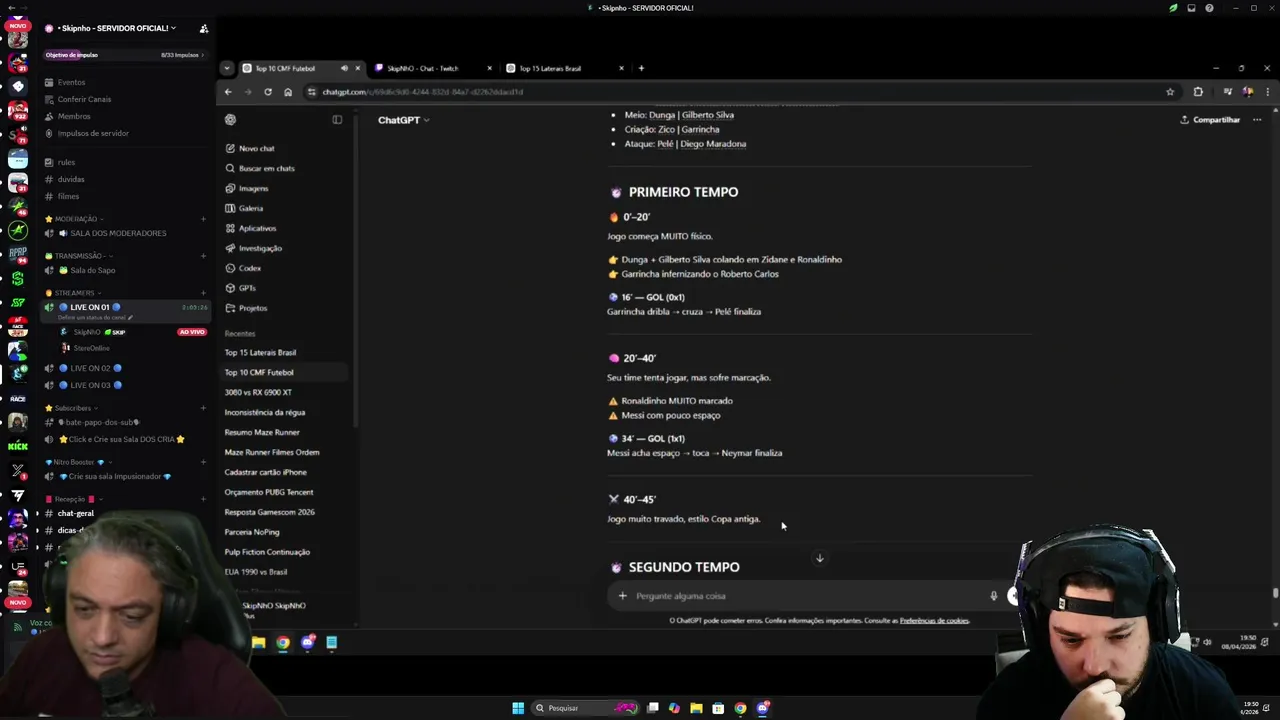The width and height of the screenshot is (1280, 720).
Task: Open Galeria in ChatGPT sidebar
Action: 251,208
